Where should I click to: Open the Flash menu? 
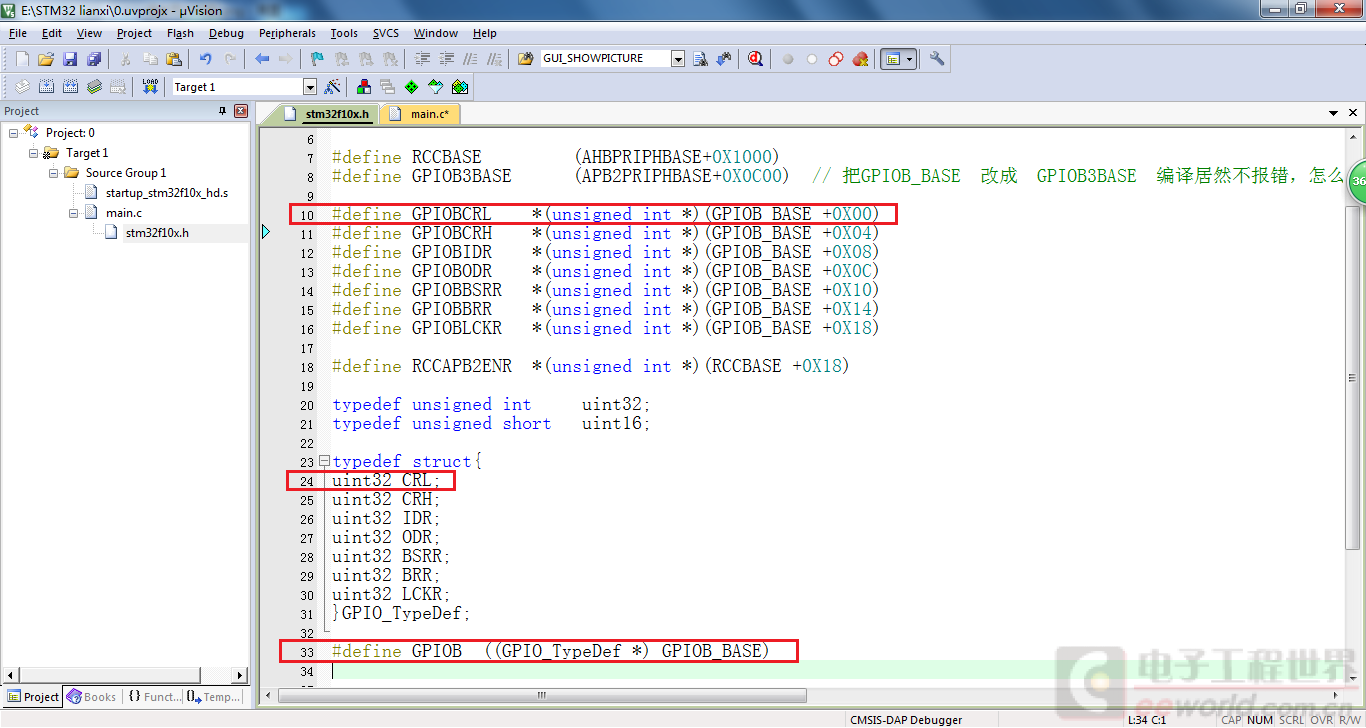[x=181, y=33]
